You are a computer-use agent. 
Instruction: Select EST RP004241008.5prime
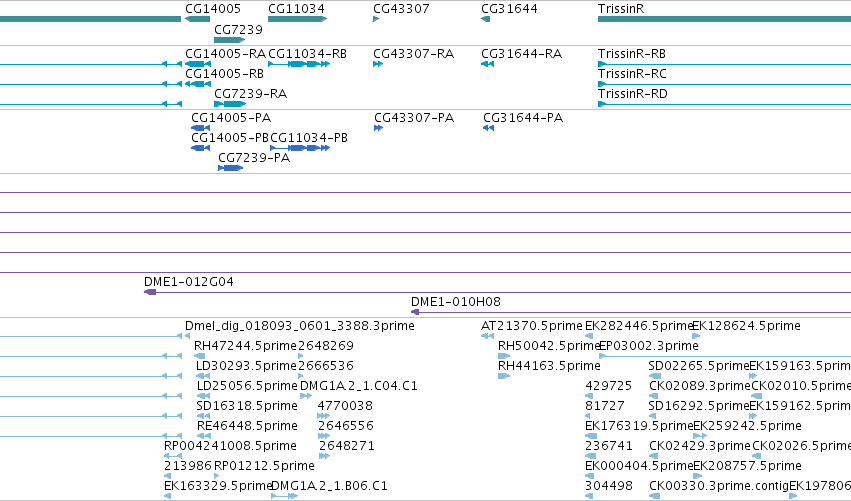click(x=230, y=446)
